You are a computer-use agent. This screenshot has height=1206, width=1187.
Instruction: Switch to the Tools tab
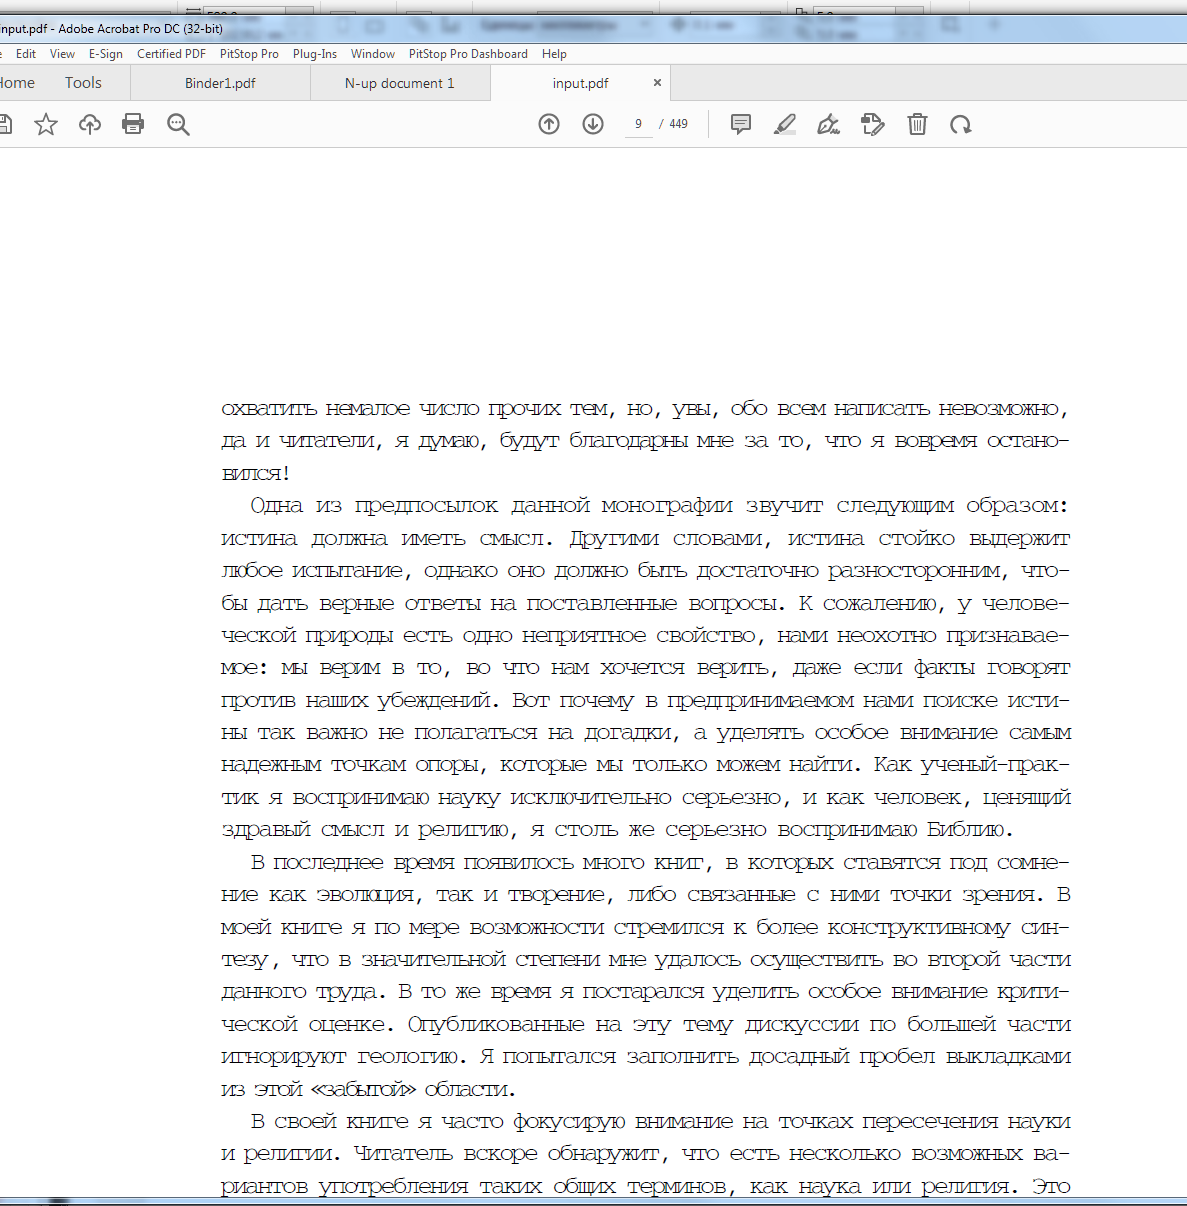point(83,83)
